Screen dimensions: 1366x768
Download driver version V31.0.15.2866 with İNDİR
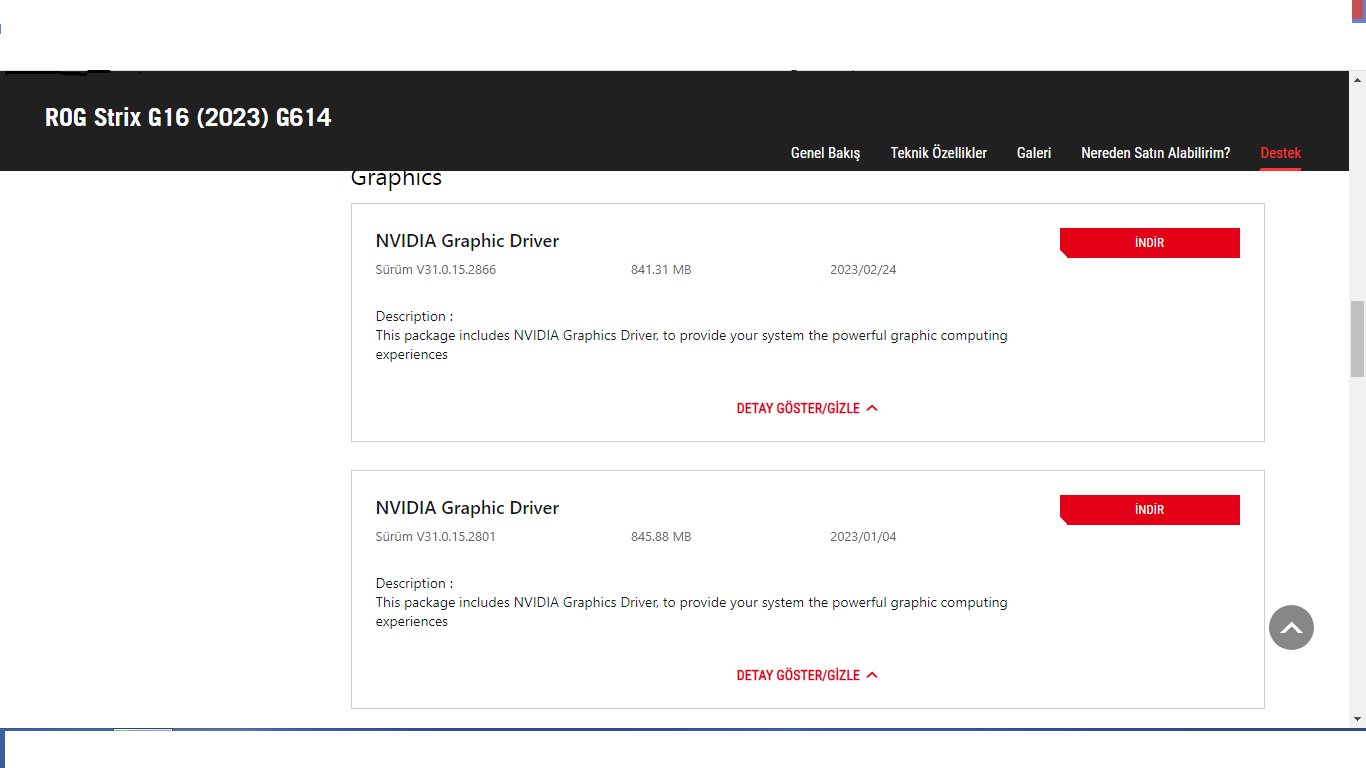tap(1150, 243)
